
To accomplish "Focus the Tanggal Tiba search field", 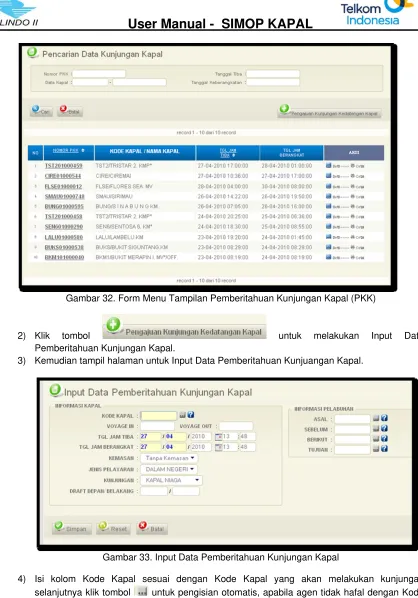I will pyautogui.click(x=273, y=74).
